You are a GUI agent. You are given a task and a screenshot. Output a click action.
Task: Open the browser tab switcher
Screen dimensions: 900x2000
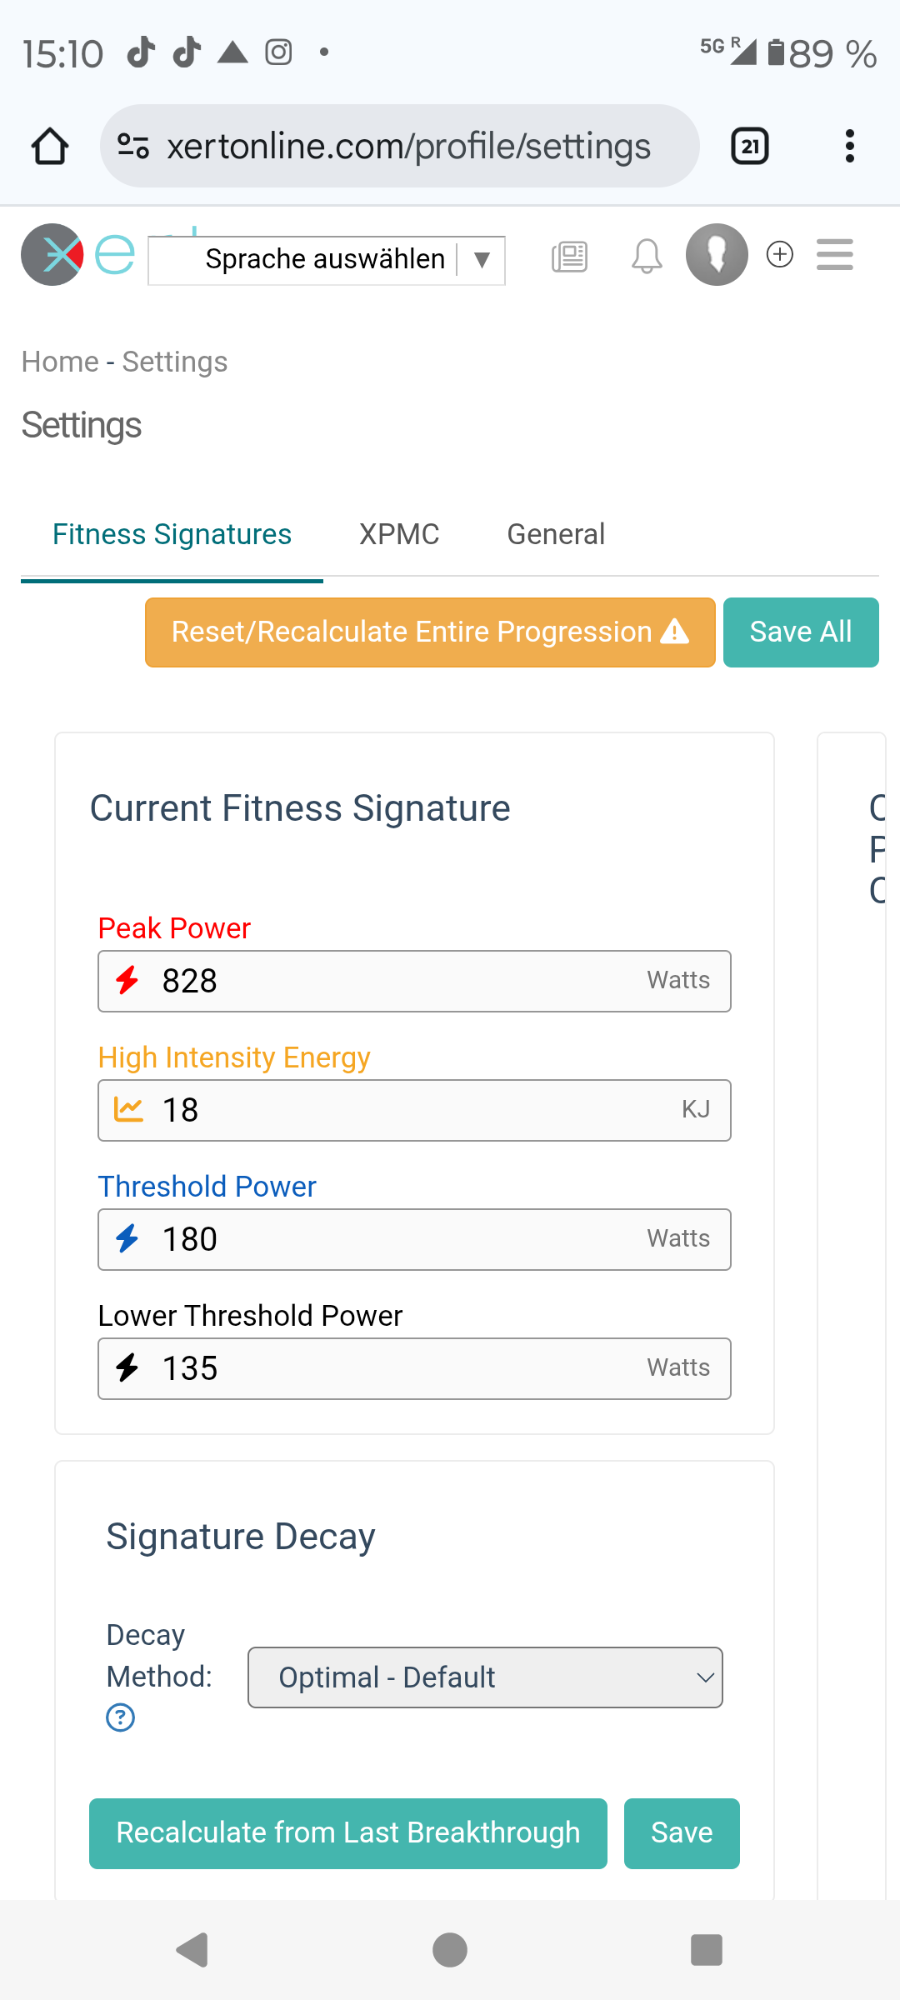(x=750, y=146)
